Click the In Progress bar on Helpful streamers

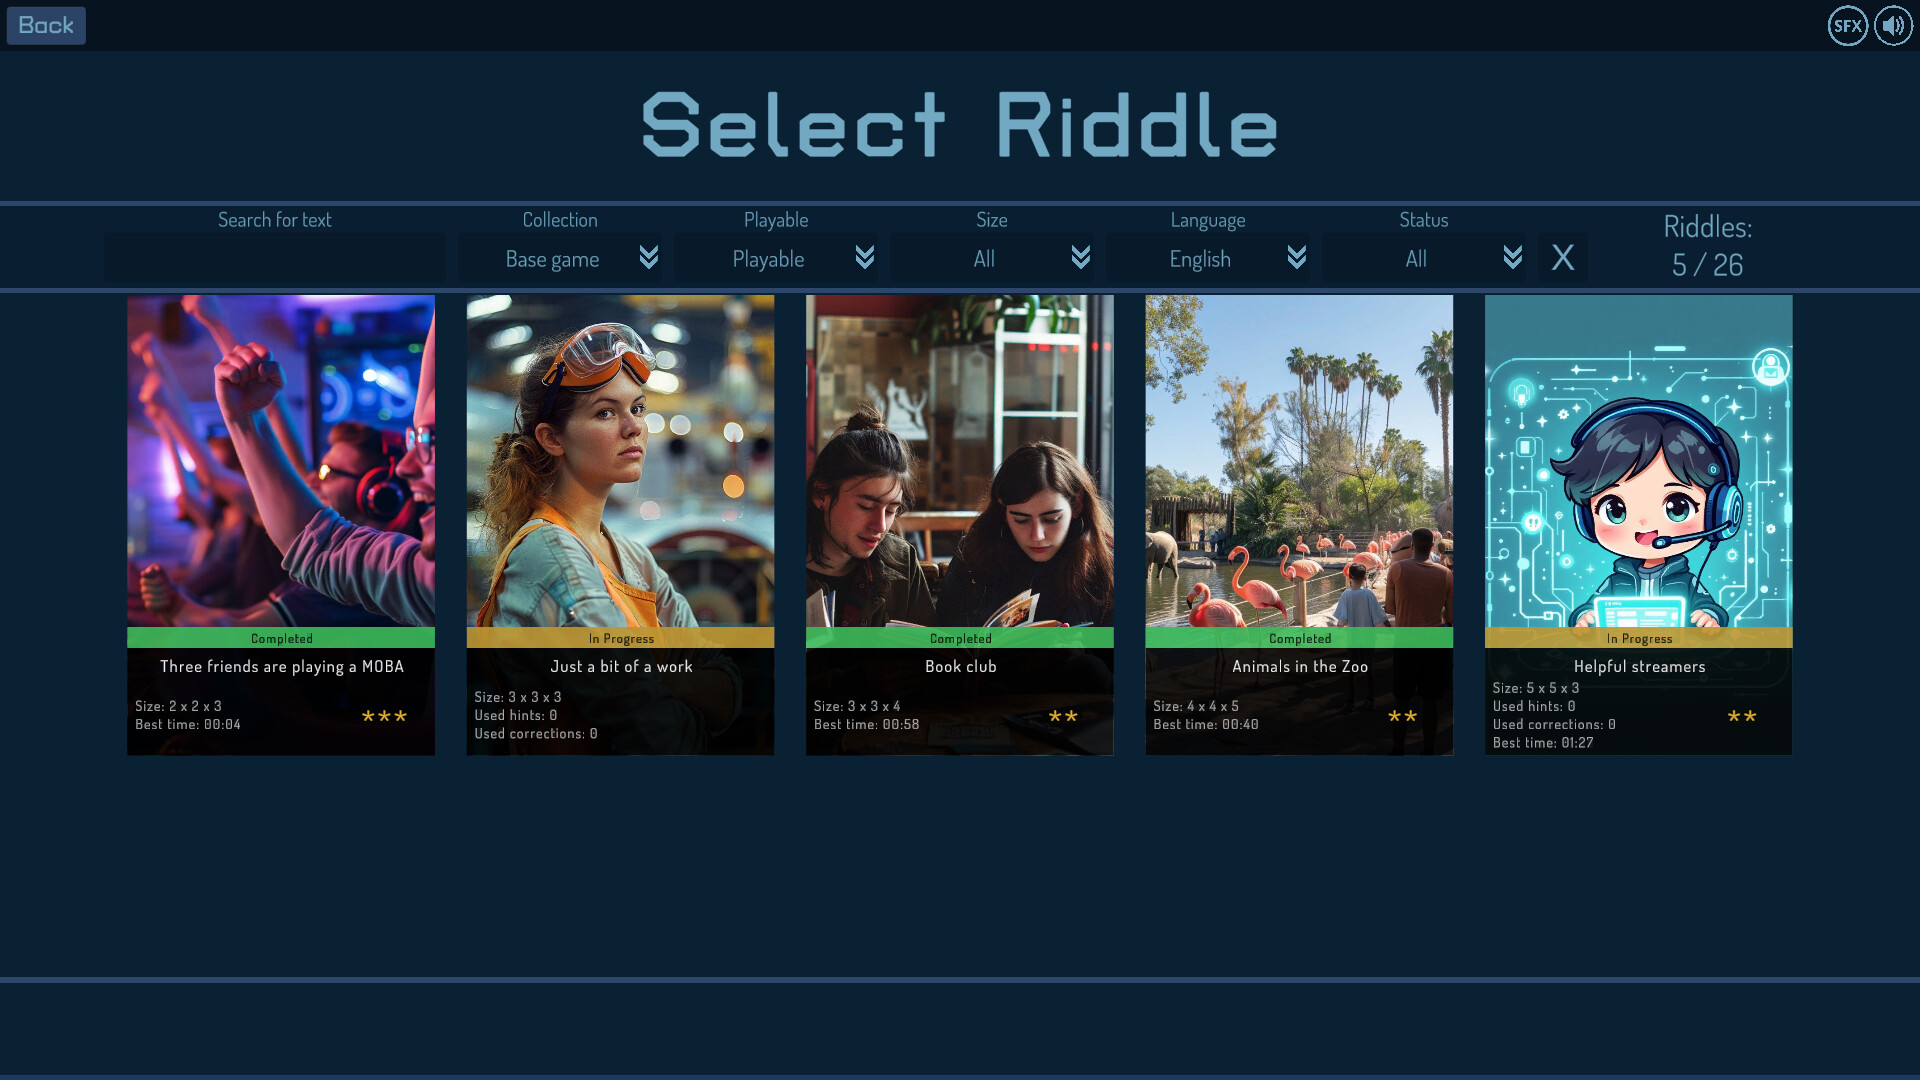click(1638, 638)
